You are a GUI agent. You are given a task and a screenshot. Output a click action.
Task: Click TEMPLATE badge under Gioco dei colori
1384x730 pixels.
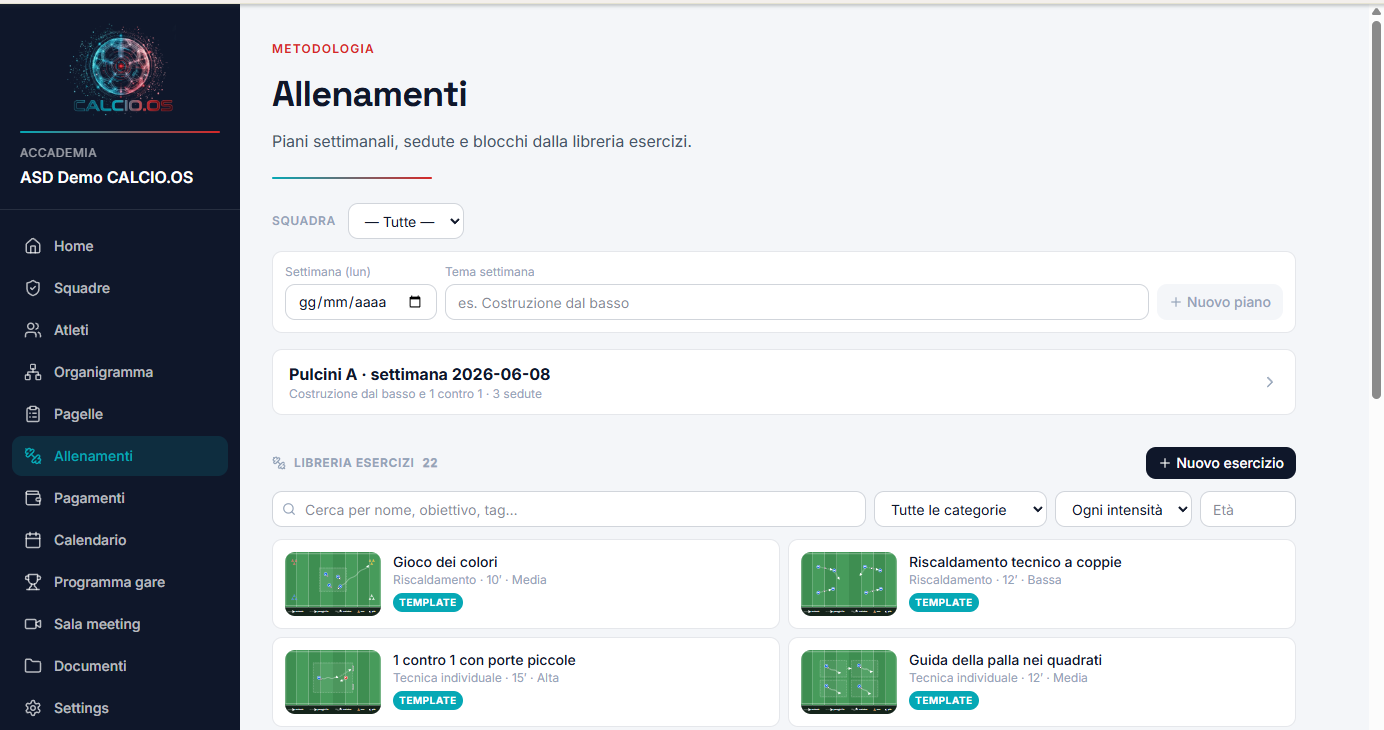pos(428,602)
